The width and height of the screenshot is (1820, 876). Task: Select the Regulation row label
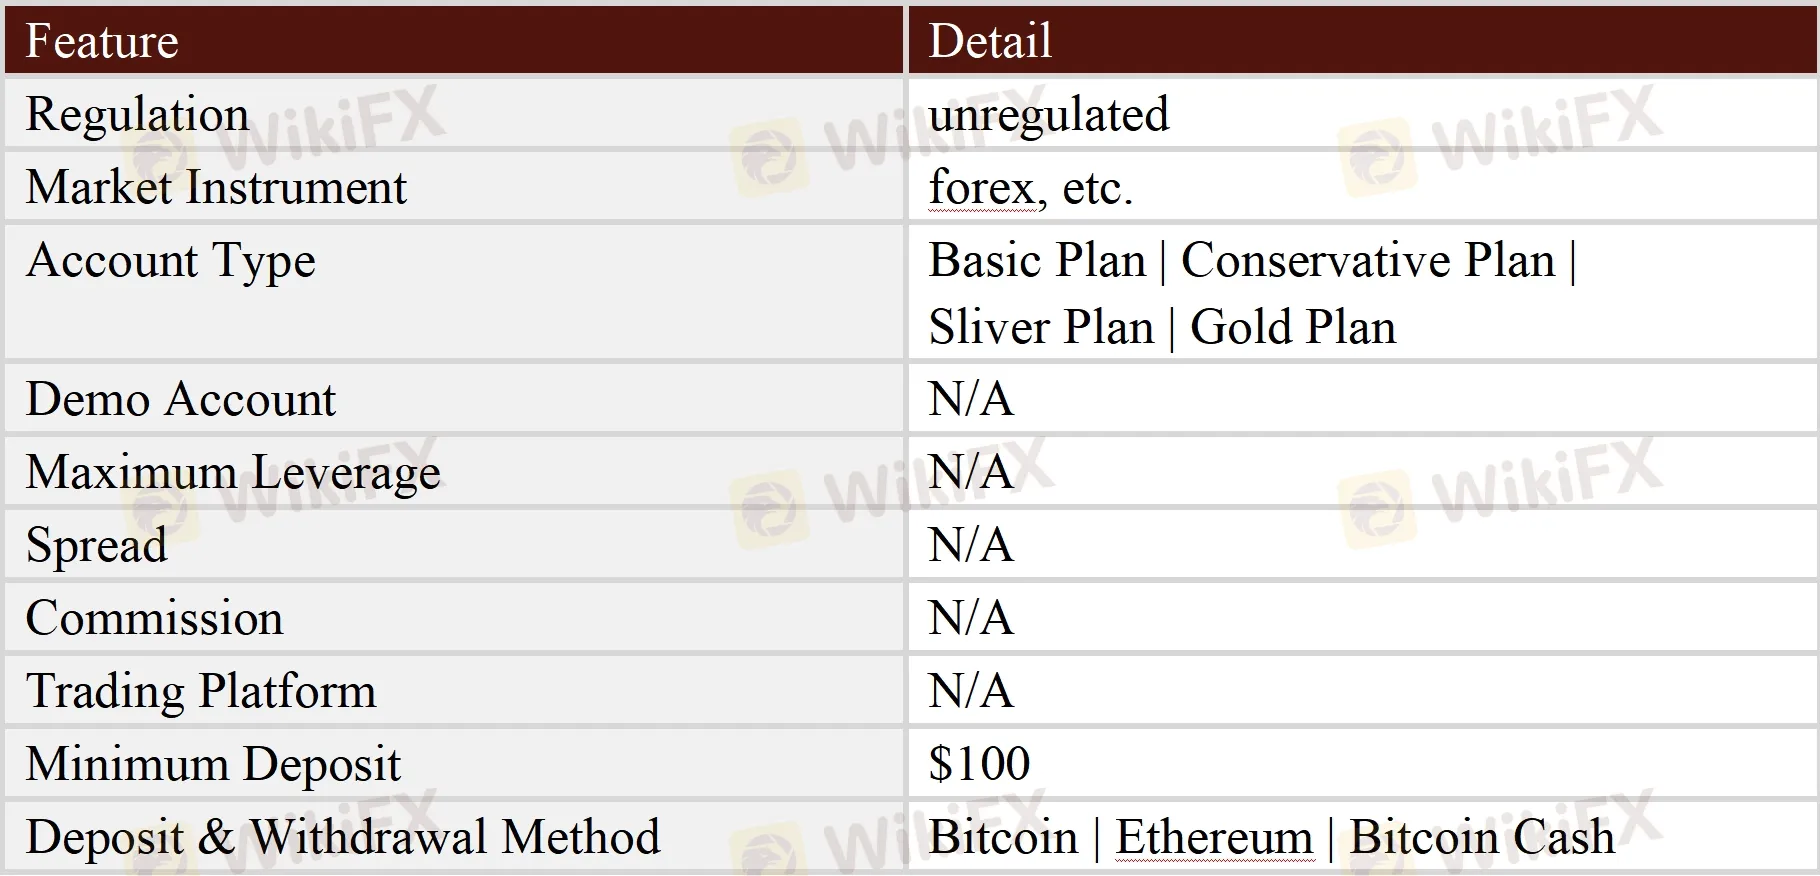137,114
